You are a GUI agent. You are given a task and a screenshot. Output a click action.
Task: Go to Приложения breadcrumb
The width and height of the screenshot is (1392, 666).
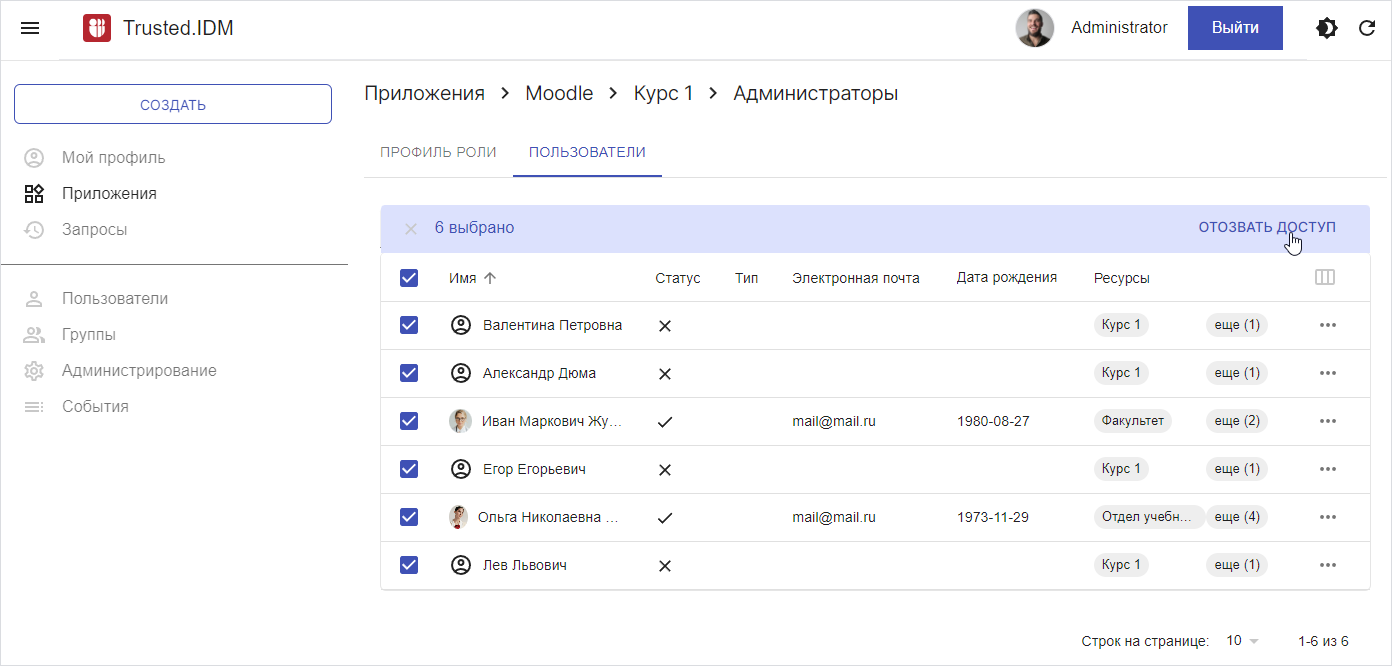[x=424, y=93]
